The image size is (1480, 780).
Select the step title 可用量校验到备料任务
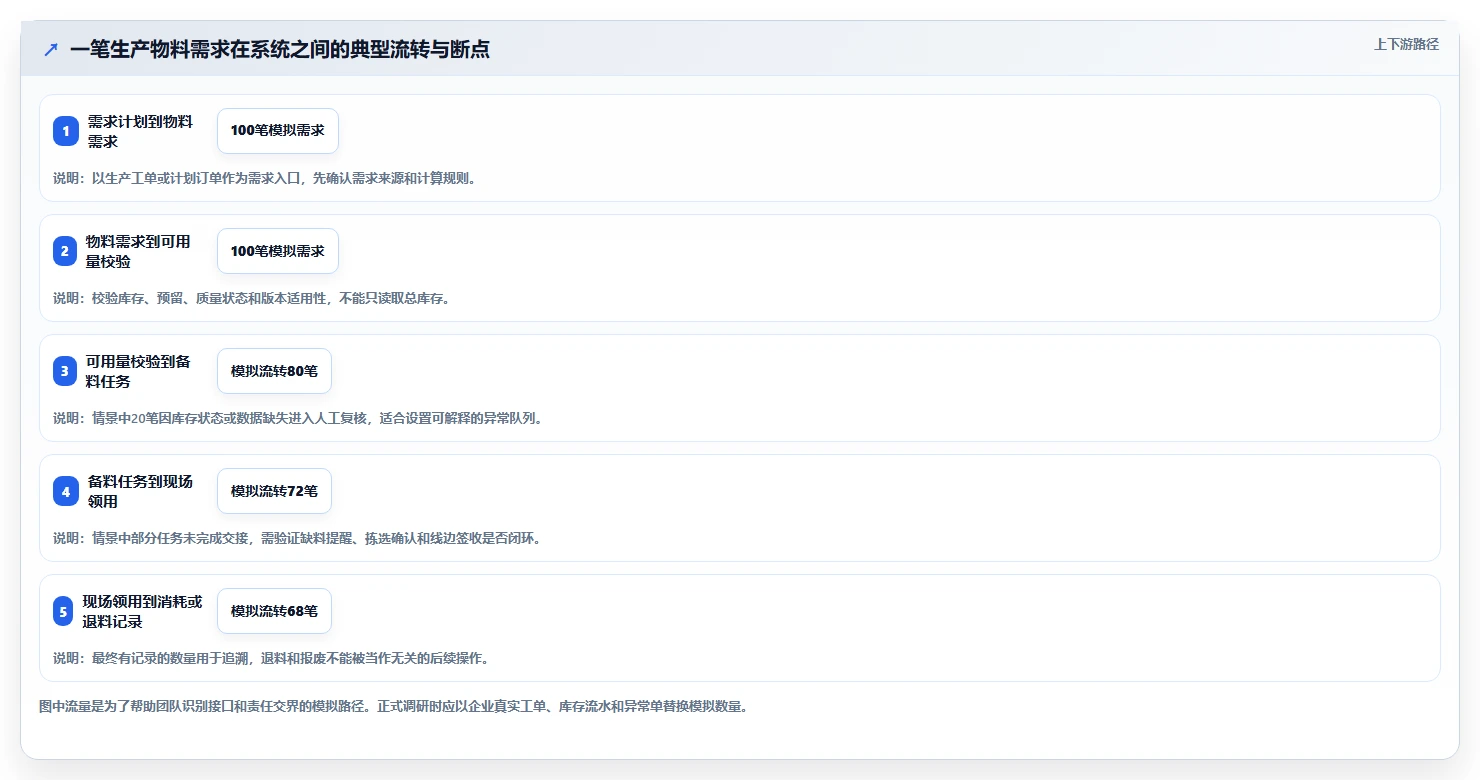coord(138,371)
